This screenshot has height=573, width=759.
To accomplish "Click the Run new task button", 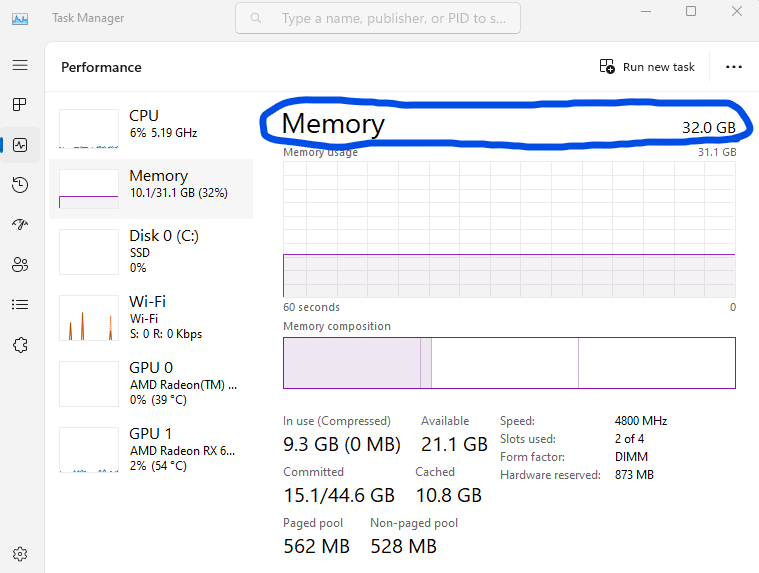I will 647,67.
